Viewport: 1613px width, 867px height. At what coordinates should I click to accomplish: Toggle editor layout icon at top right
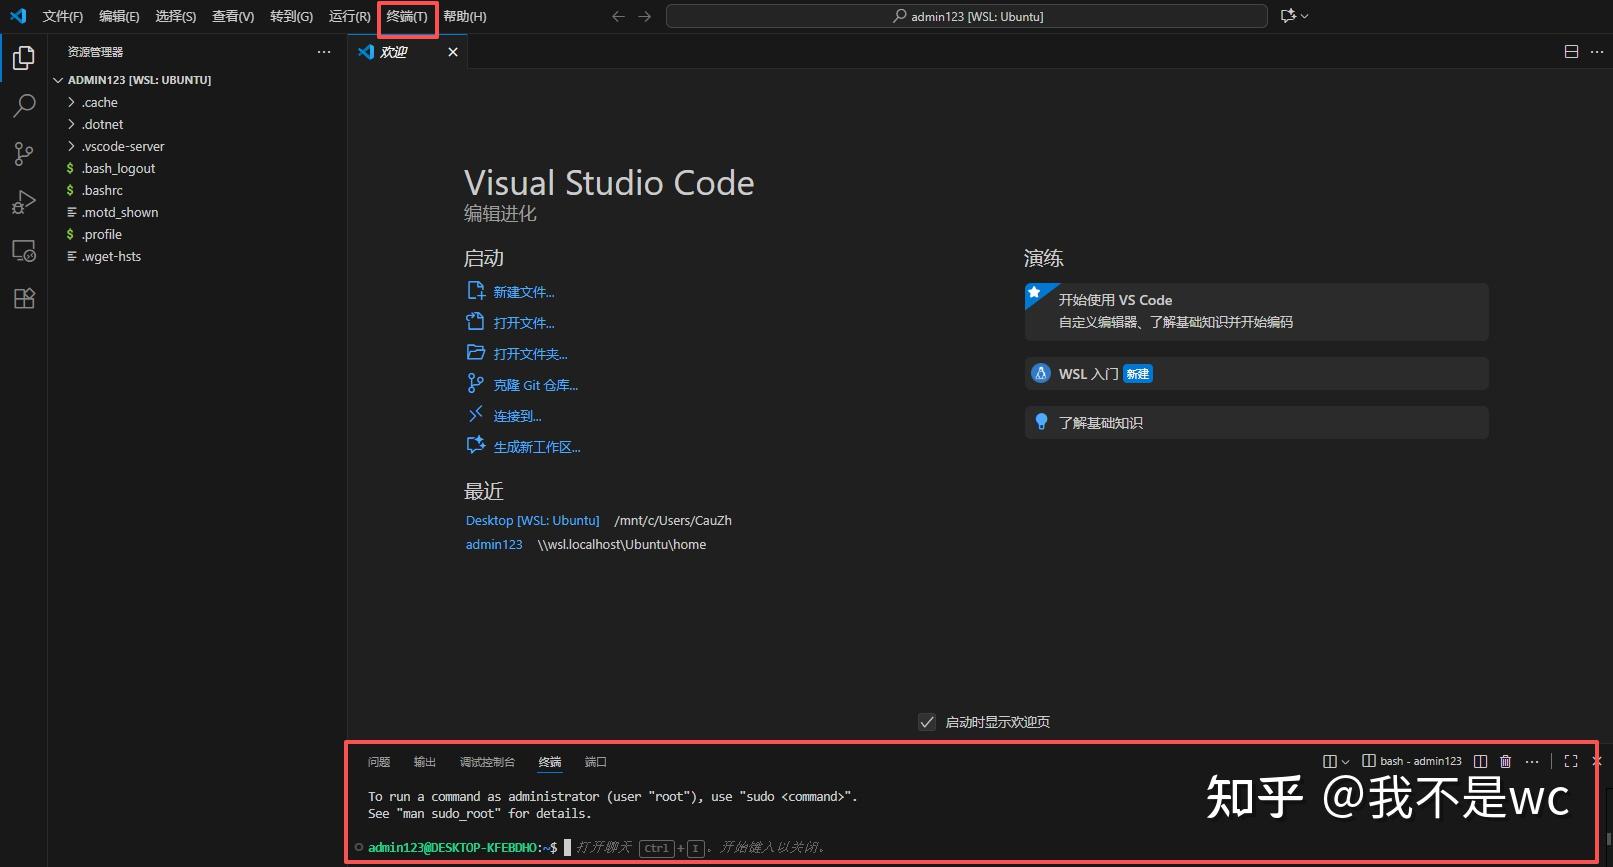1571,52
